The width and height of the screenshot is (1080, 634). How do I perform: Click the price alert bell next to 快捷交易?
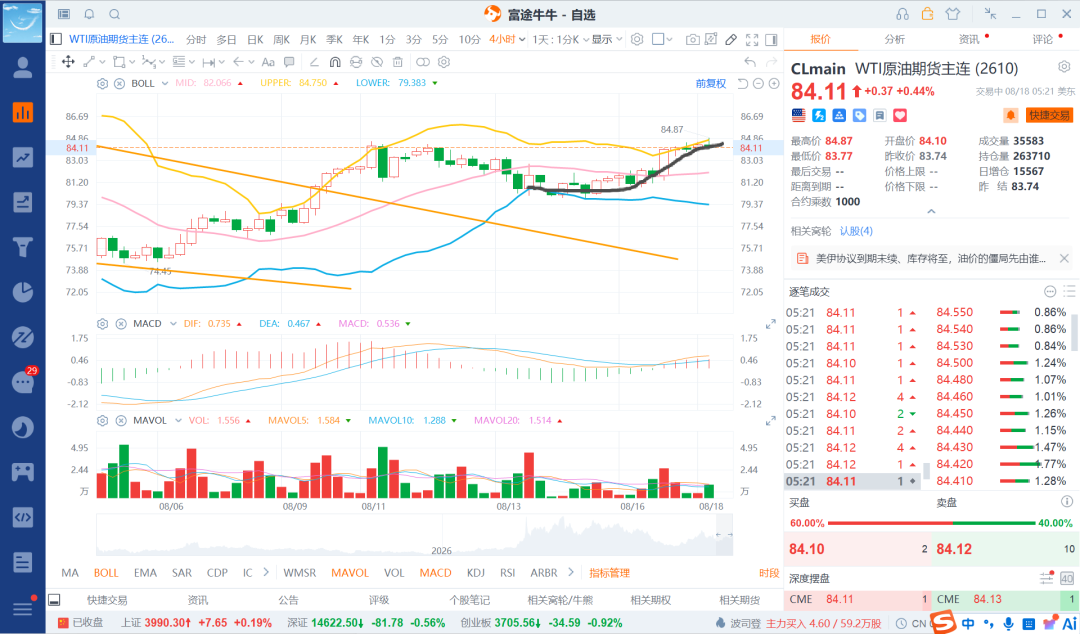click(1010, 115)
